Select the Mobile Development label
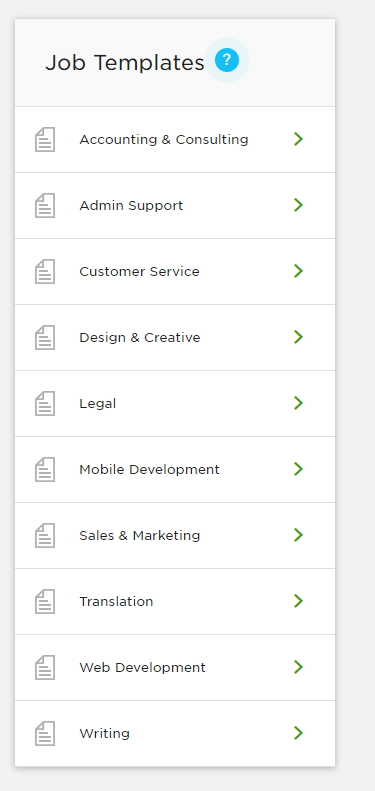The height and width of the screenshot is (791, 375). 149,470
